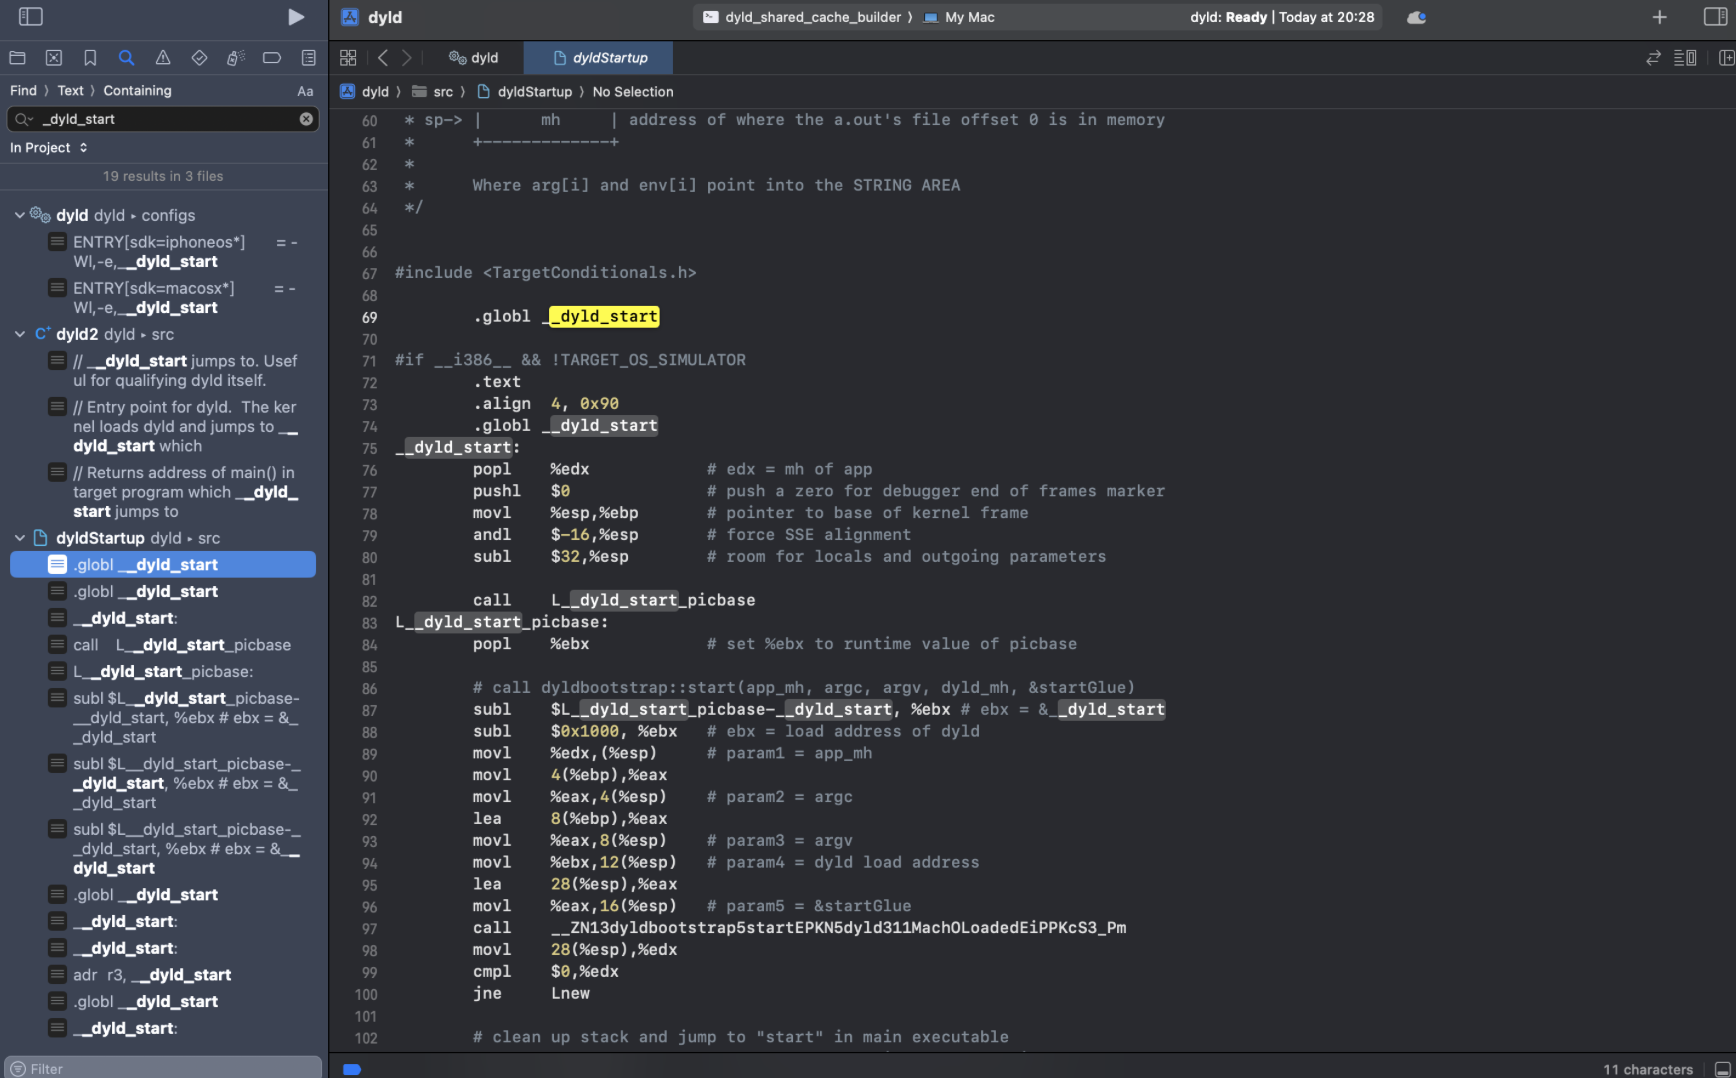
Task: Go forward in editor history
Action: tap(407, 58)
